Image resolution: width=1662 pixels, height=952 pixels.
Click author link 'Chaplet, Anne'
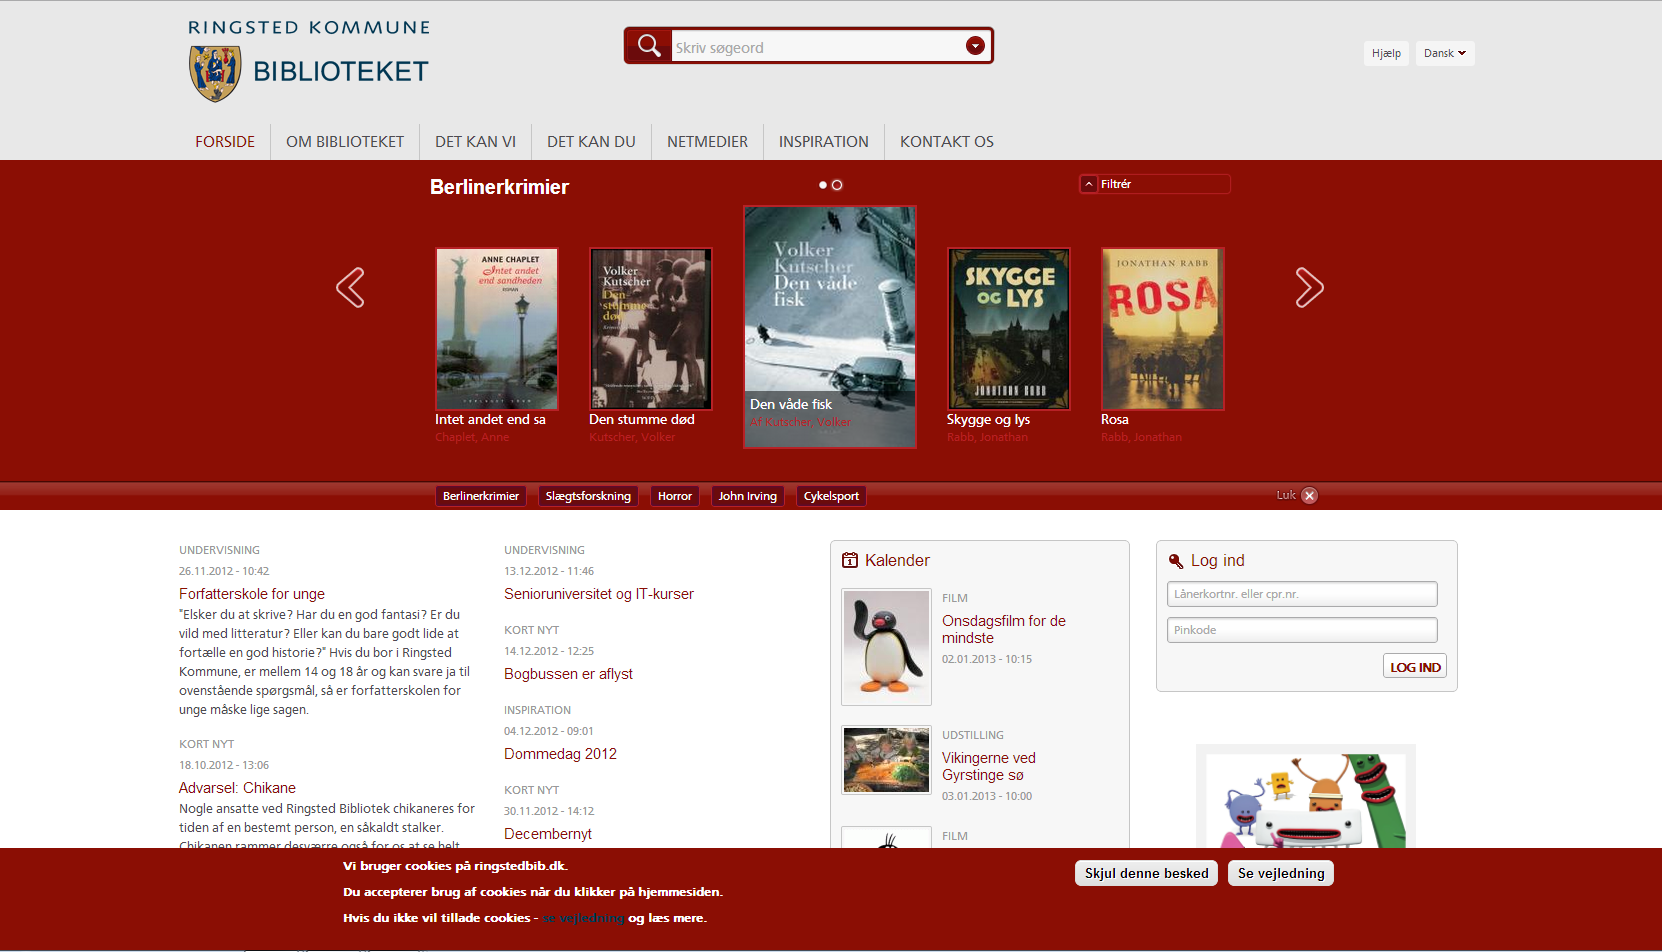472,437
